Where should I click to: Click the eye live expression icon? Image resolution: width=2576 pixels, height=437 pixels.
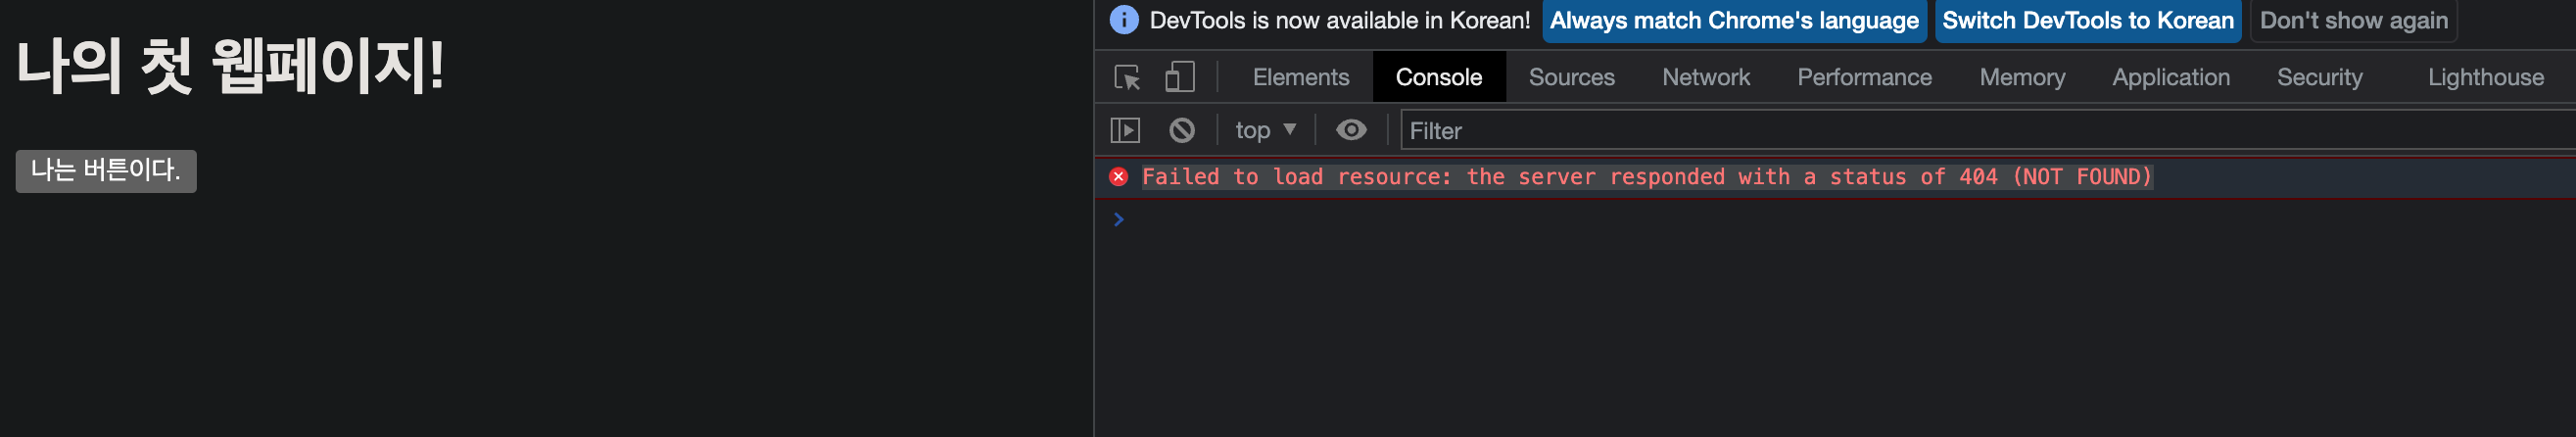click(1351, 130)
